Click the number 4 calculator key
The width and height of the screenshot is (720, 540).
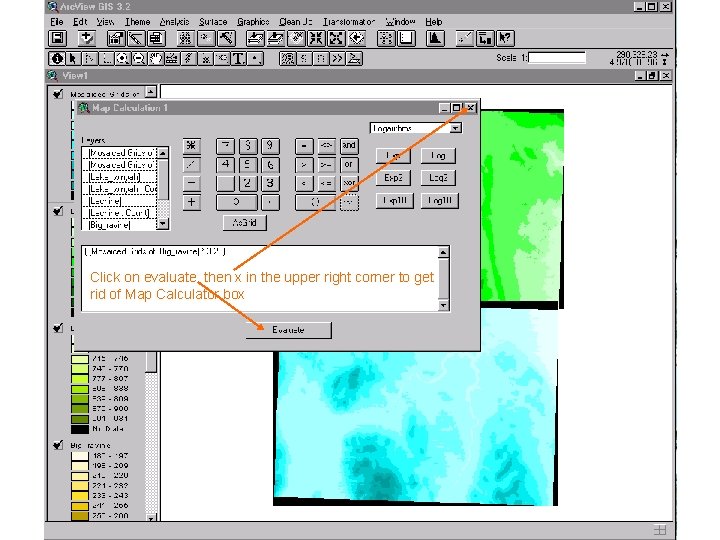point(225,164)
